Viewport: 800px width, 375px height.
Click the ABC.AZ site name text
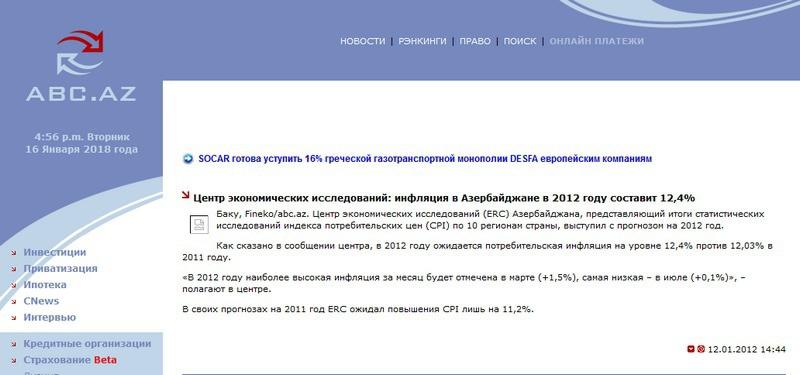point(81,93)
